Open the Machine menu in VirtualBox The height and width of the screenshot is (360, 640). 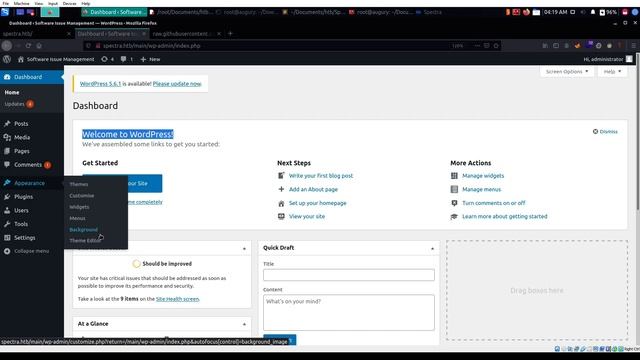(x=21, y=3)
